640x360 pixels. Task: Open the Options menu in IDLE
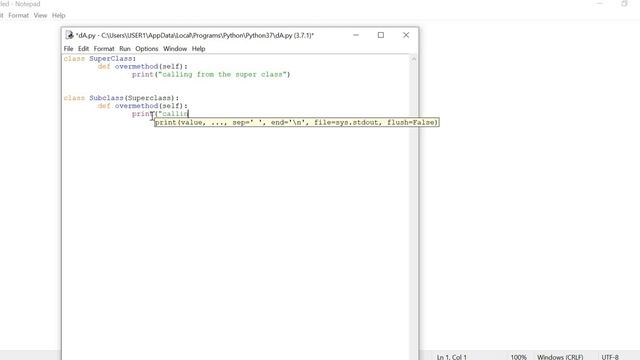pos(147,49)
